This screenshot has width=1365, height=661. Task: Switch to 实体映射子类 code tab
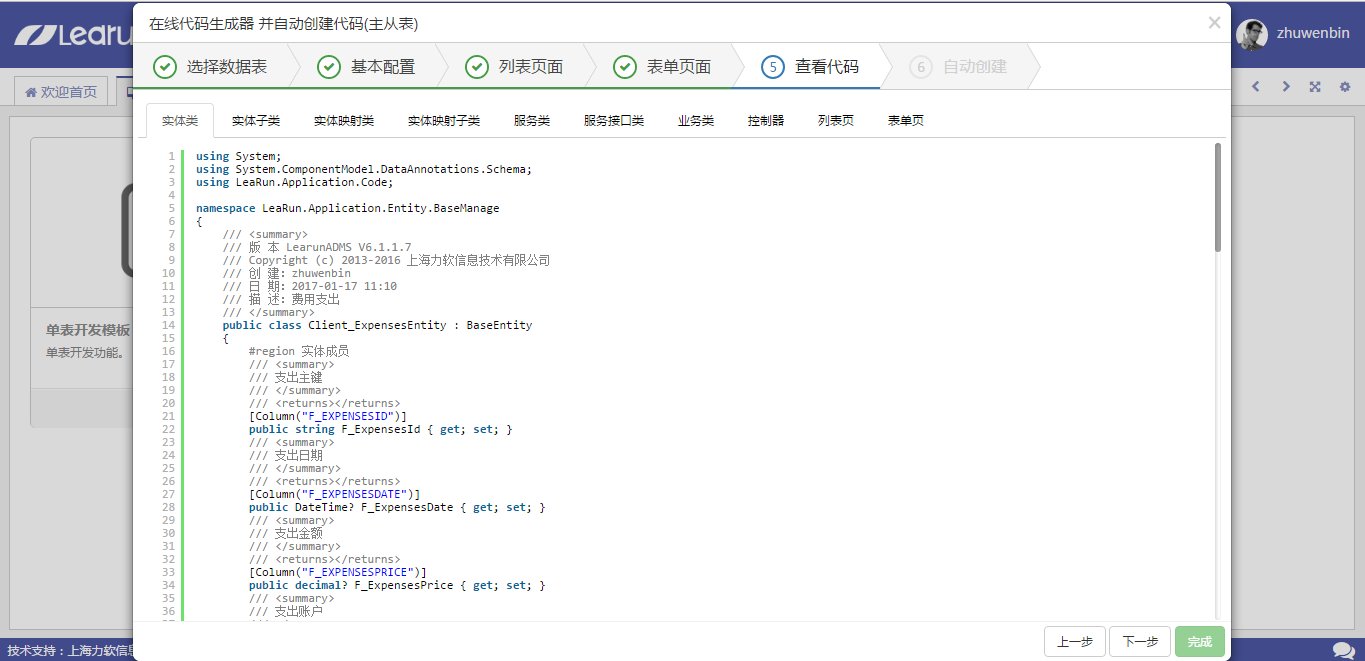click(x=444, y=121)
